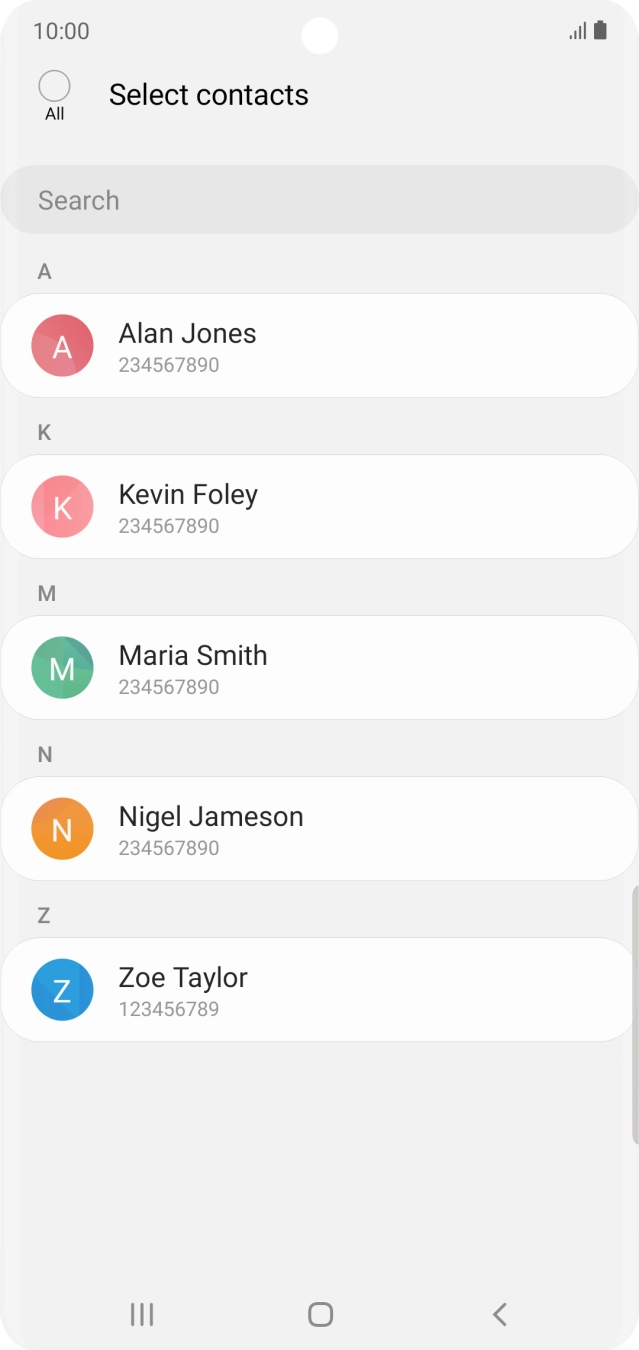Tap Maria Smith's green M avatar
Viewport: 639px width, 1350px height.
pyautogui.click(x=62, y=668)
